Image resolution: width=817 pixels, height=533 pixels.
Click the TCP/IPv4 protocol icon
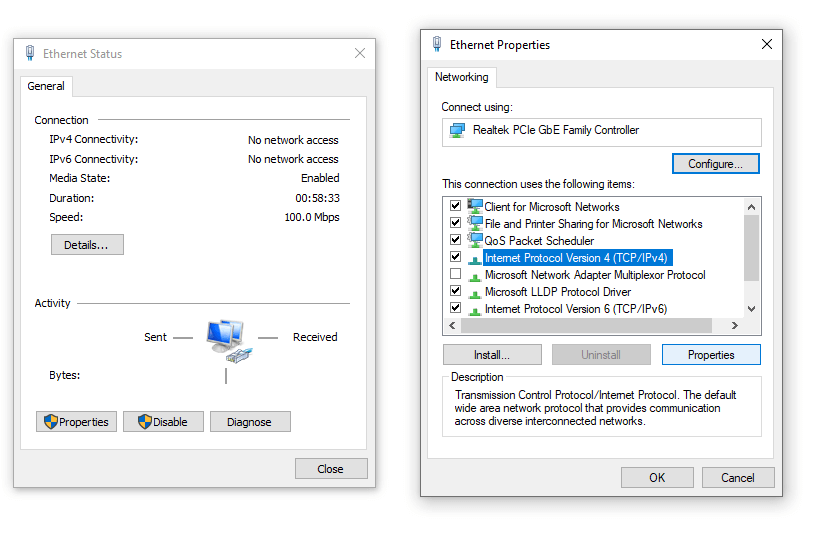tap(475, 259)
